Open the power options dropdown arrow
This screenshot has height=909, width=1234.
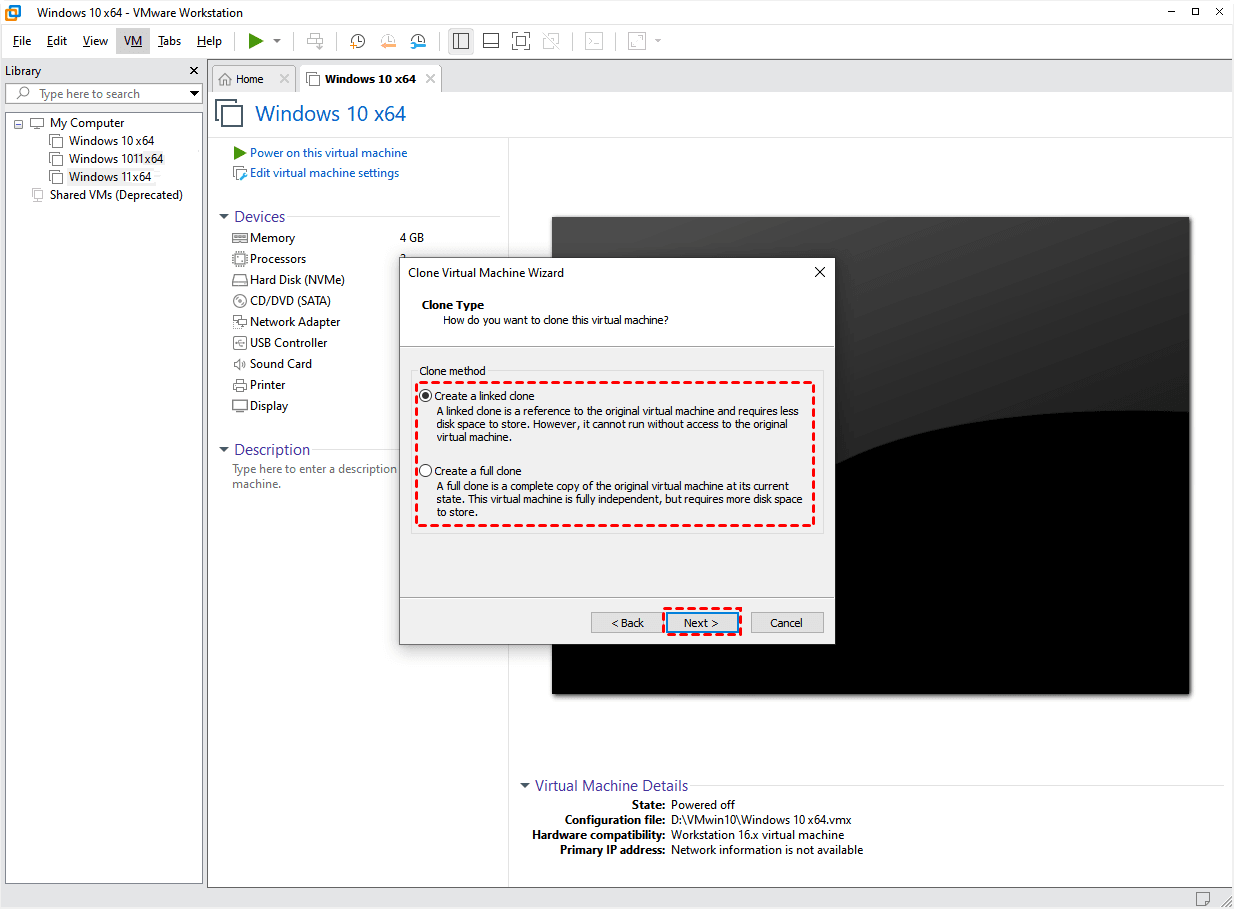[x=277, y=41]
